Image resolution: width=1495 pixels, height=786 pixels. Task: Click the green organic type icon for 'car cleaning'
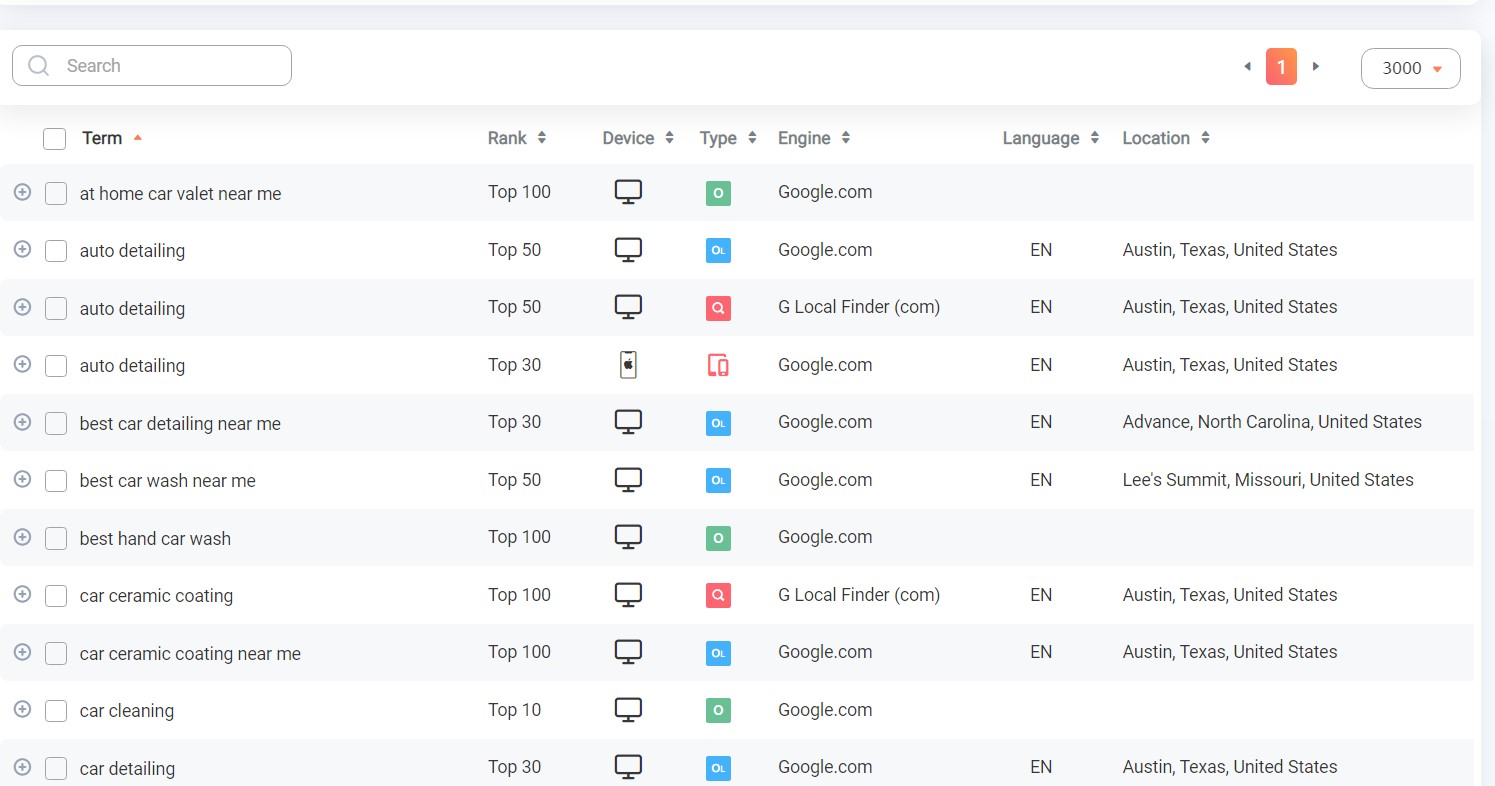(718, 711)
